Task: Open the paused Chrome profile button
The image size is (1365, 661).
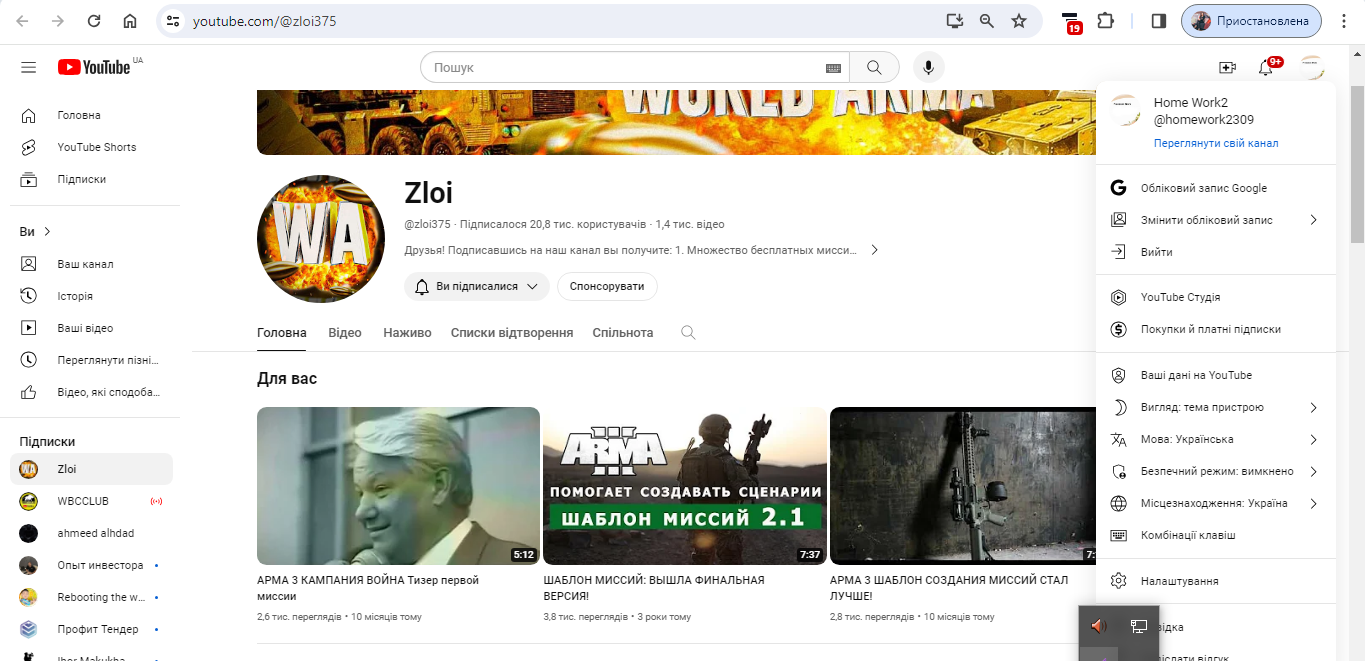Action: [1251, 20]
